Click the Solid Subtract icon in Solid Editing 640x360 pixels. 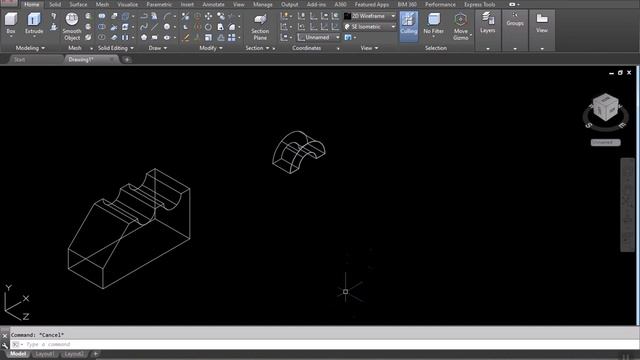(102, 27)
